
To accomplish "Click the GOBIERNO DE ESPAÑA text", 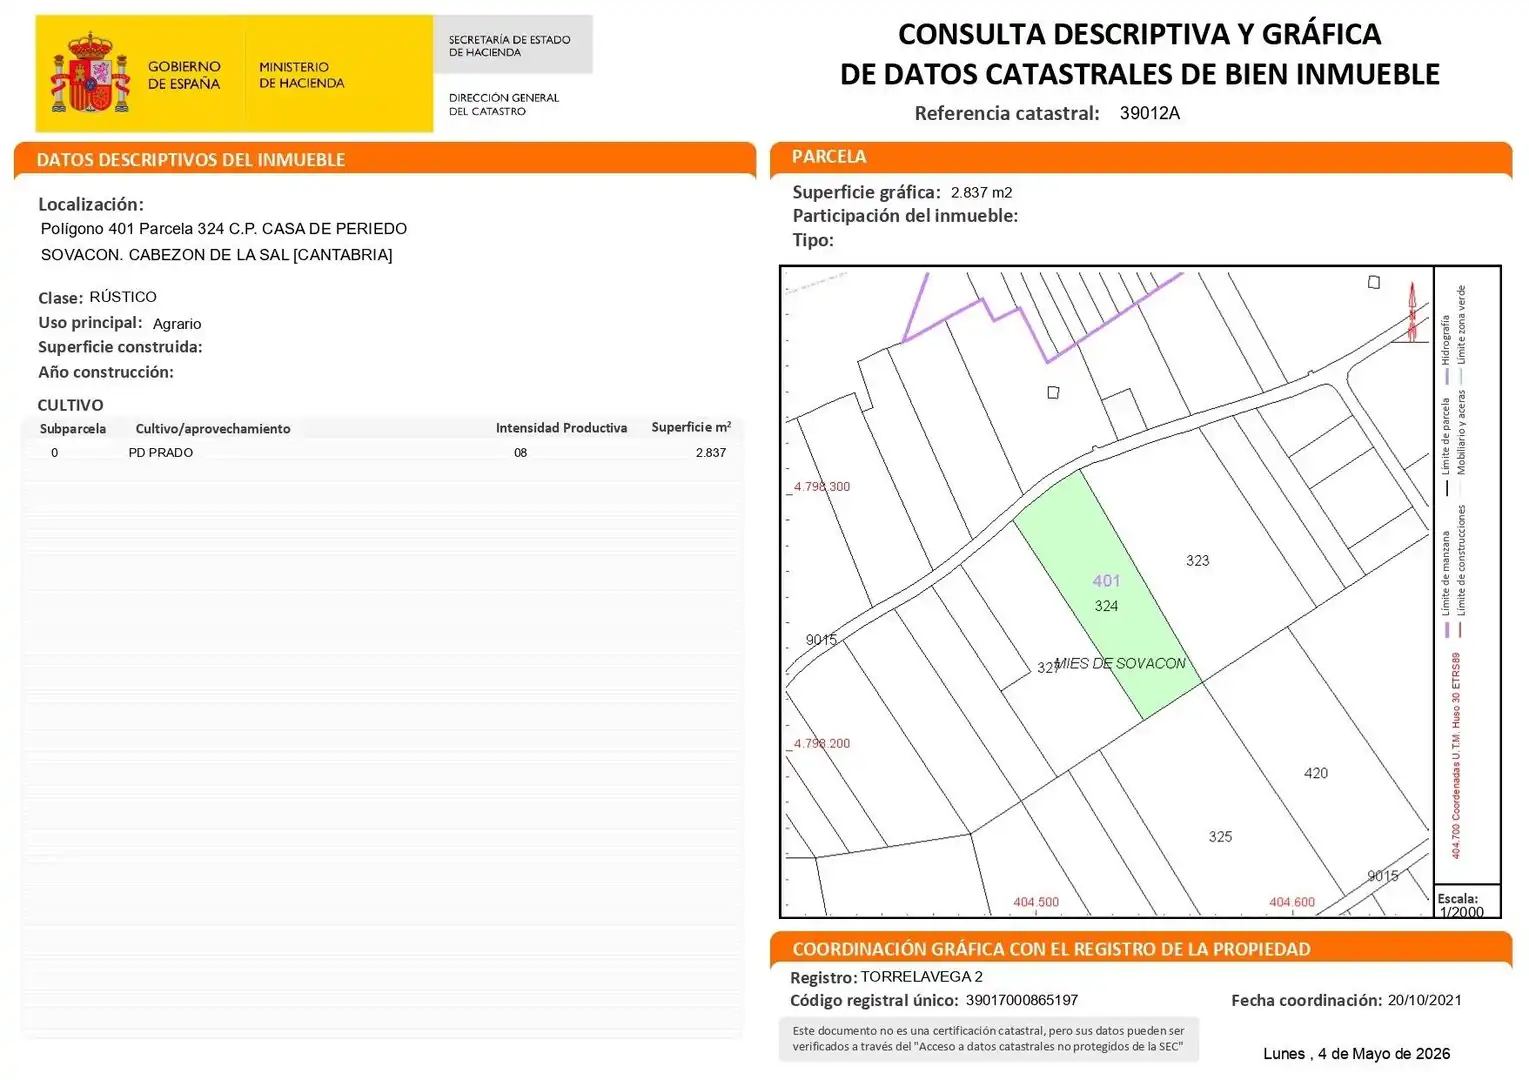I will tap(184, 75).
